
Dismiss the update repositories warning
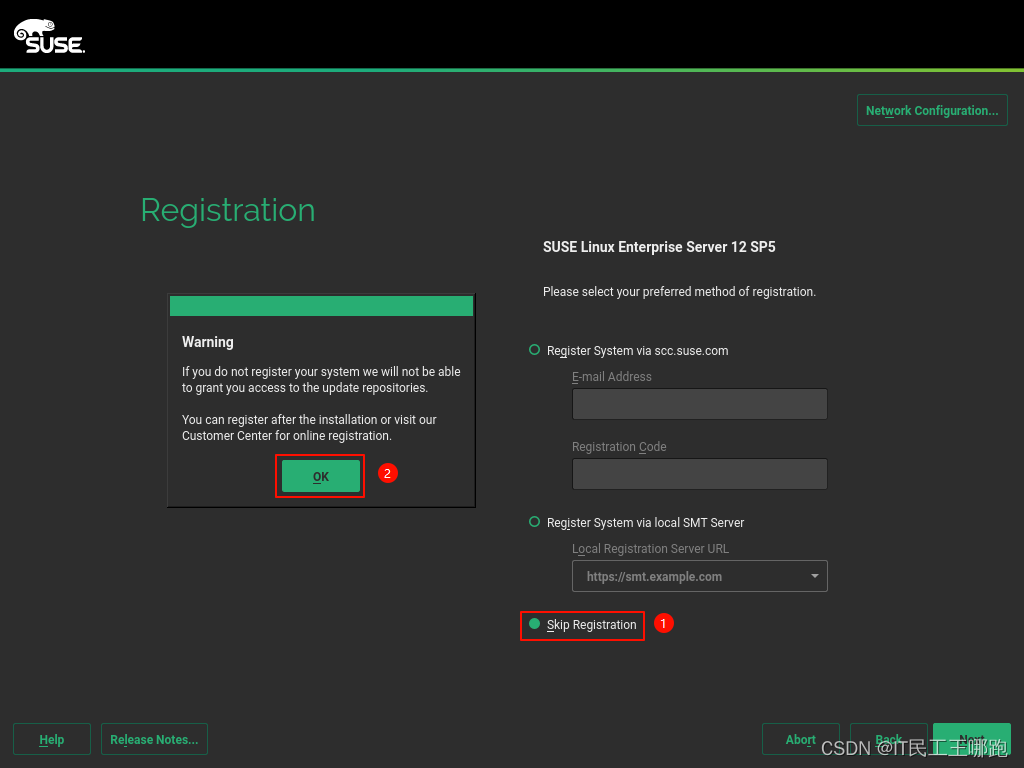pos(320,476)
